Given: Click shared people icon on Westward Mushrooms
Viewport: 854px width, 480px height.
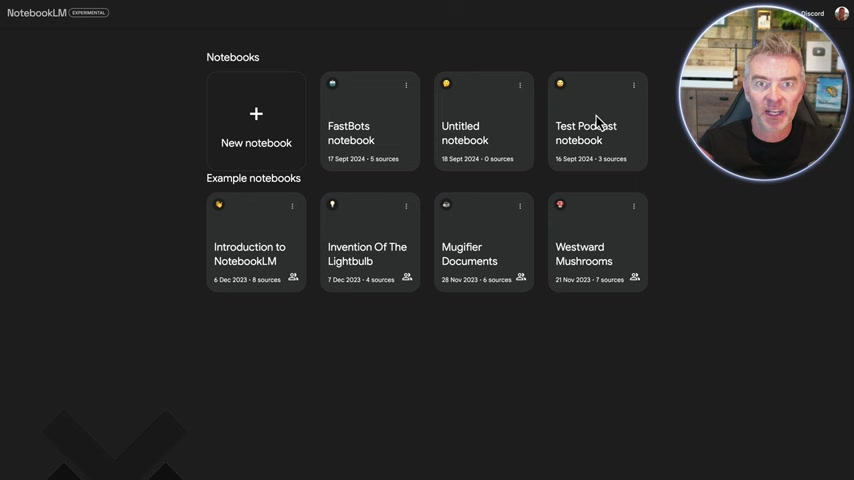Looking at the screenshot, I should pyautogui.click(x=635, y=277).
